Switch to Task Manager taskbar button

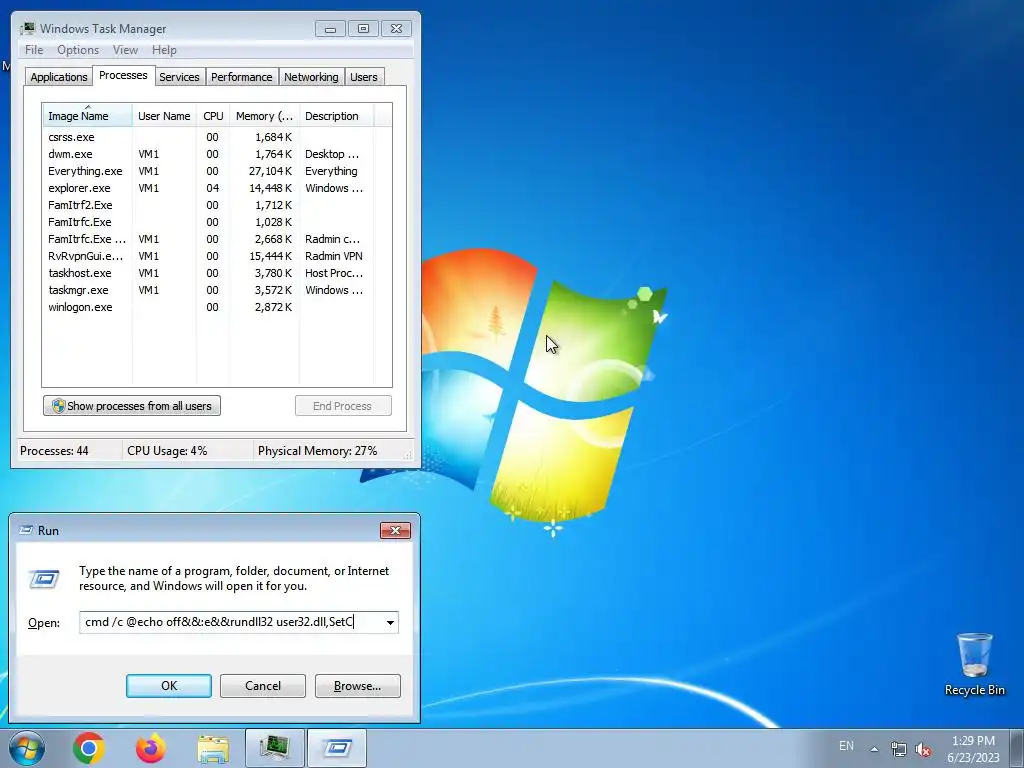click(x=275, y=748)
